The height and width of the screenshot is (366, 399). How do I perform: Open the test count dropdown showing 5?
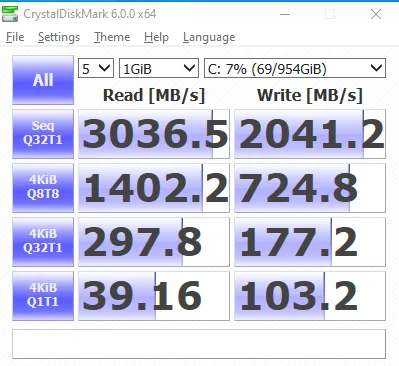[96, 68]
